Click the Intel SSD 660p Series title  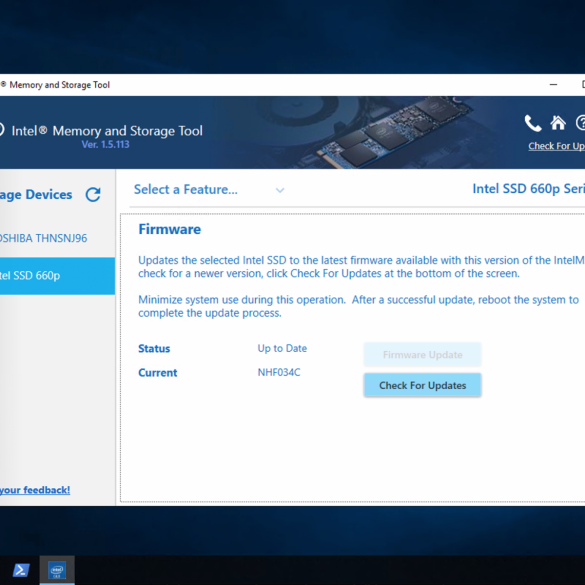528,189
